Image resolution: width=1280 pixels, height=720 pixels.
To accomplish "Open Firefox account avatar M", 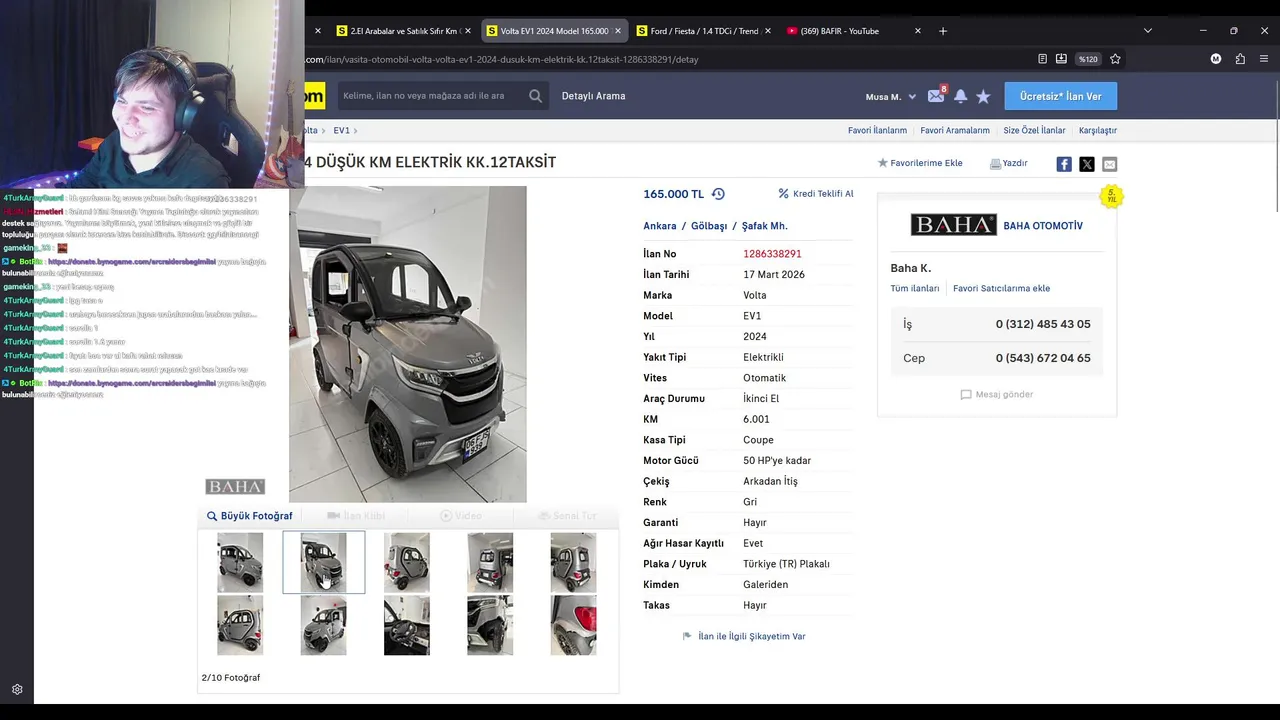I will tap(1216, 59).
